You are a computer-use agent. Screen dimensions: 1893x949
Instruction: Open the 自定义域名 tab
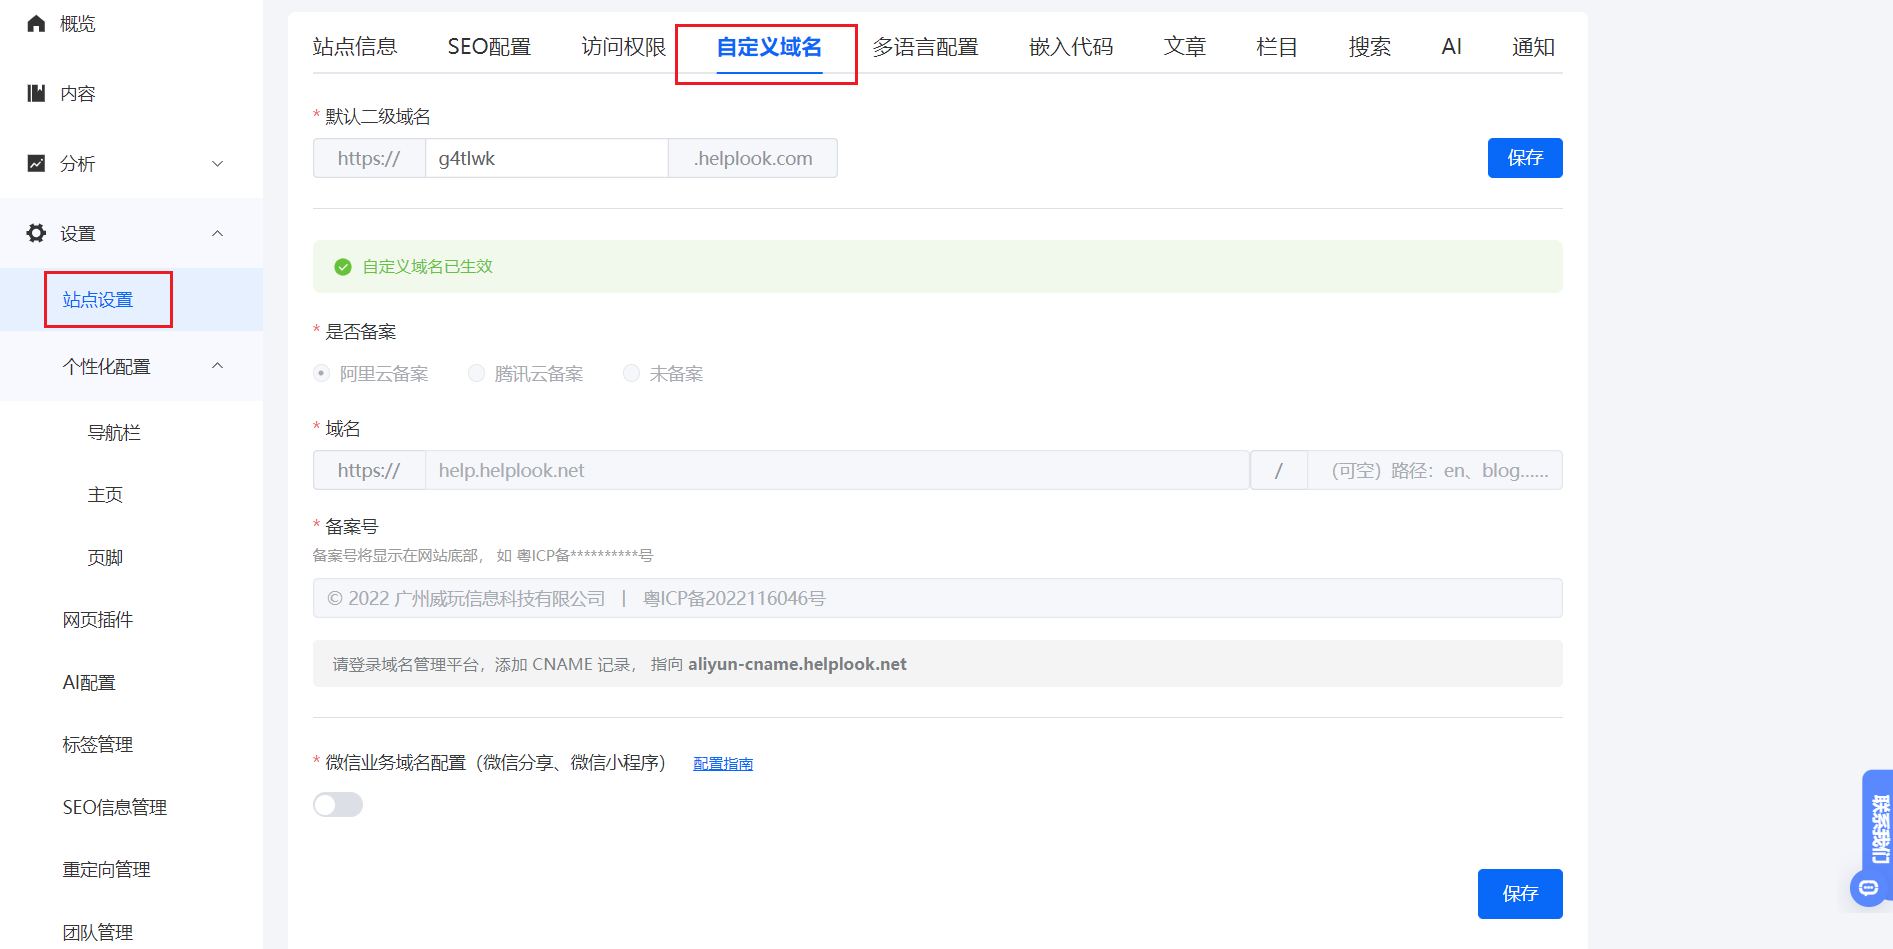[x=769, y=47]
